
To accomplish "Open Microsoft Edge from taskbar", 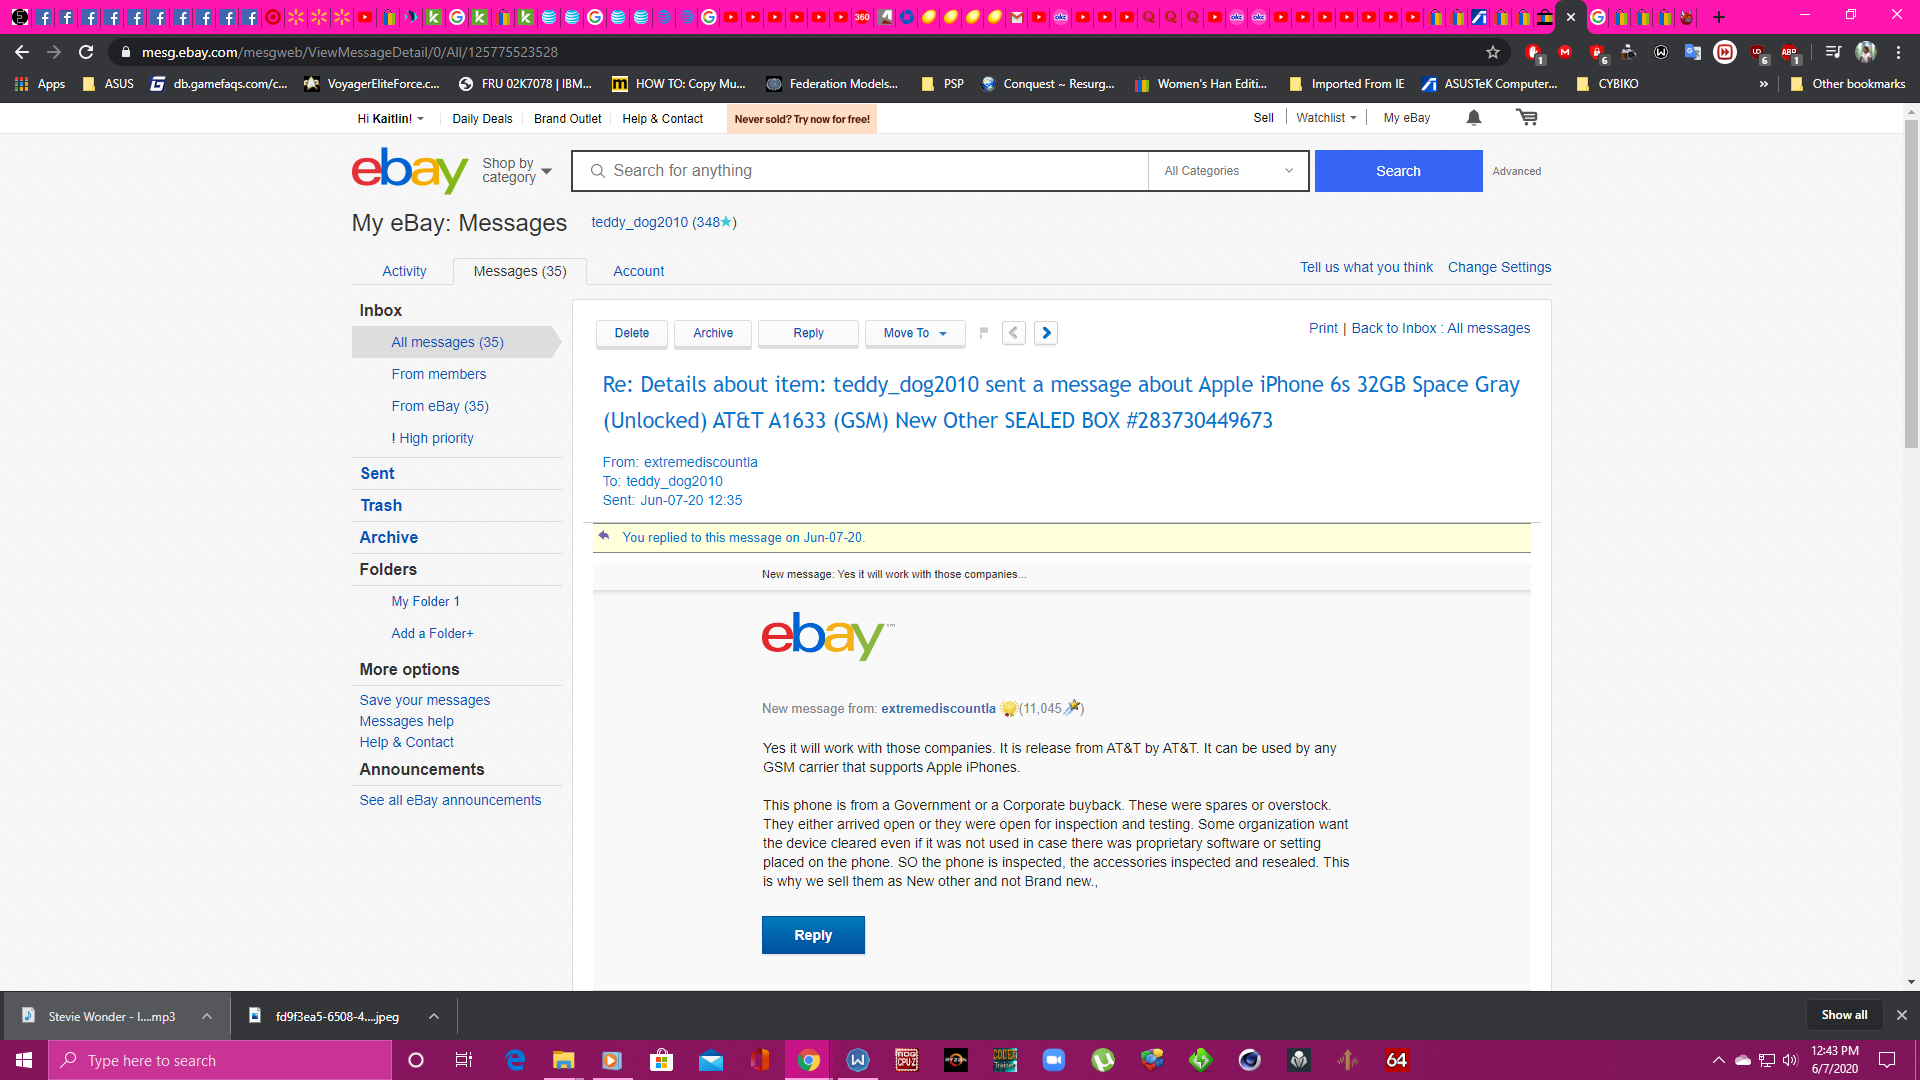I will 516,1060.
